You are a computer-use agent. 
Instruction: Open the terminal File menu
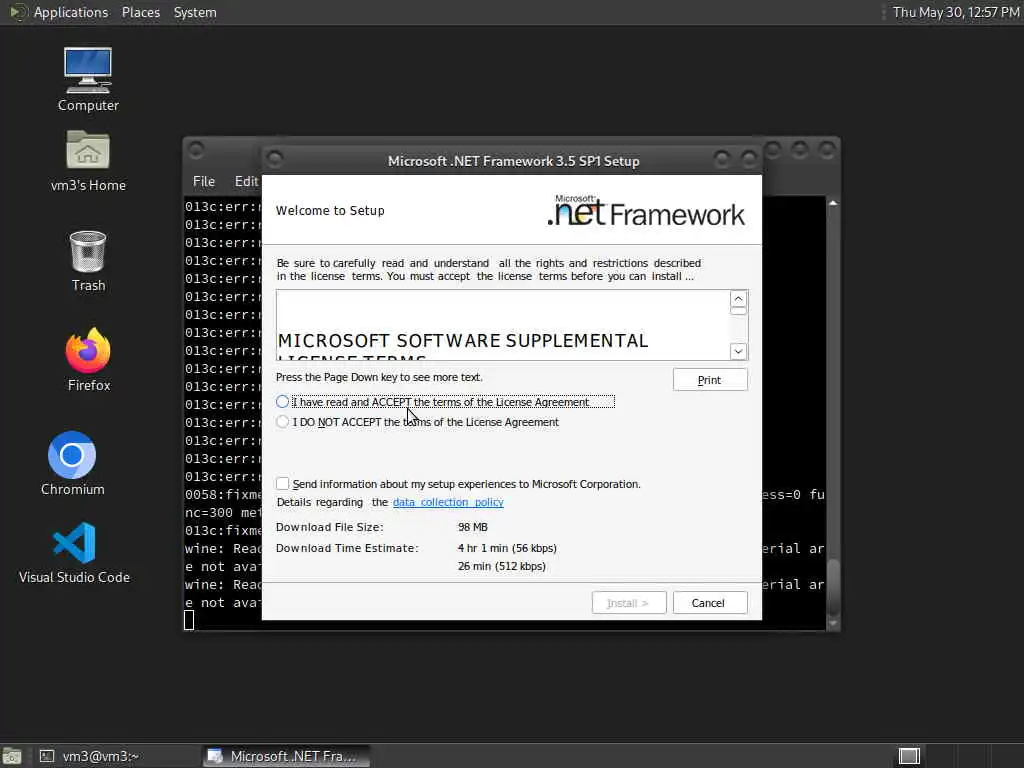pos(204,181)
